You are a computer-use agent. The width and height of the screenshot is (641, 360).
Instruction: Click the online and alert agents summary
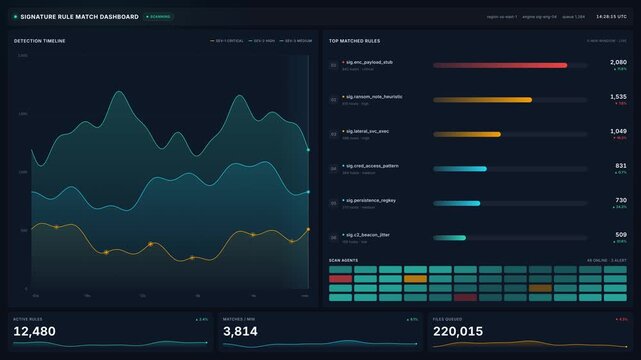point(607,260)
